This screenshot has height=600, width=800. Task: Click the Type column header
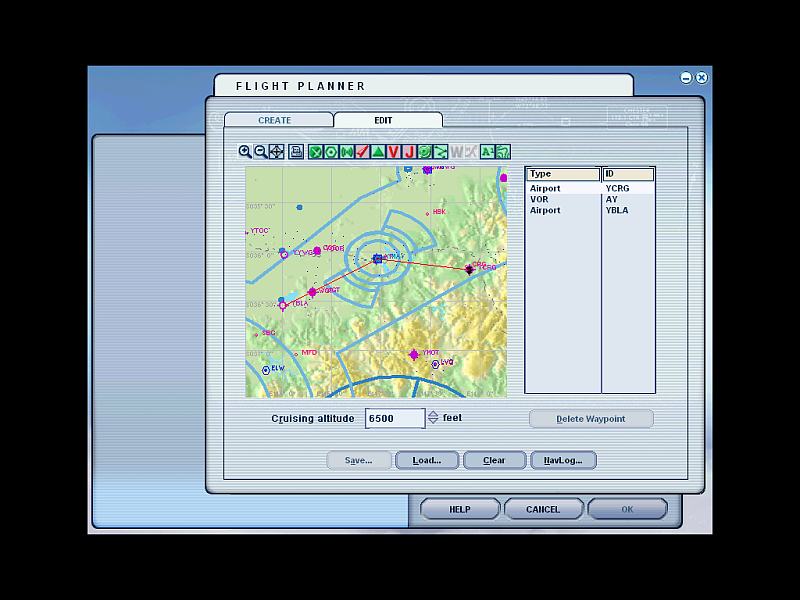pos(563,174)
